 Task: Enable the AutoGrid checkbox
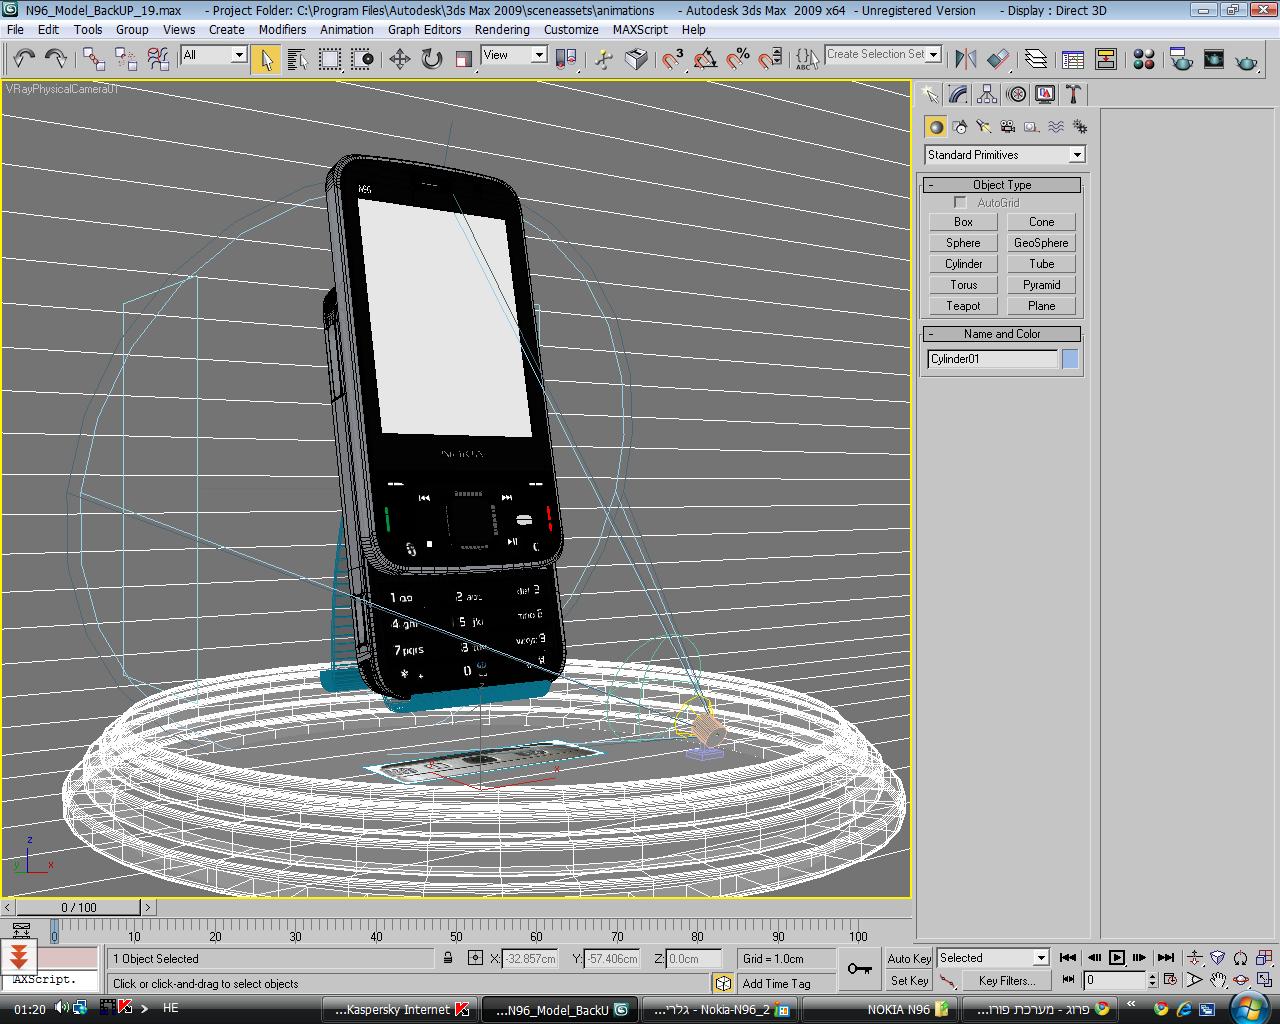(960, 203)
